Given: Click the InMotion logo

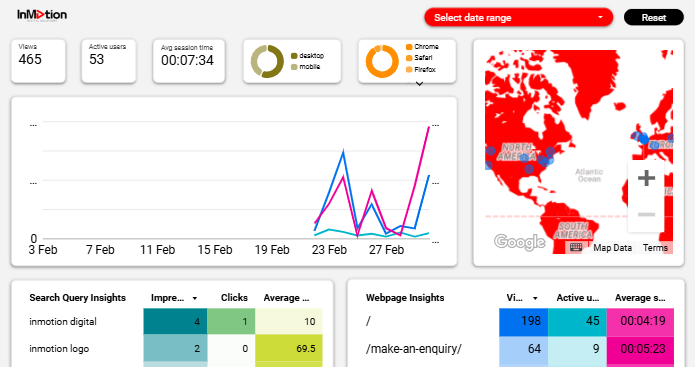Looking at the screenshot, I should pyautogui.click(x=42, y=15).
